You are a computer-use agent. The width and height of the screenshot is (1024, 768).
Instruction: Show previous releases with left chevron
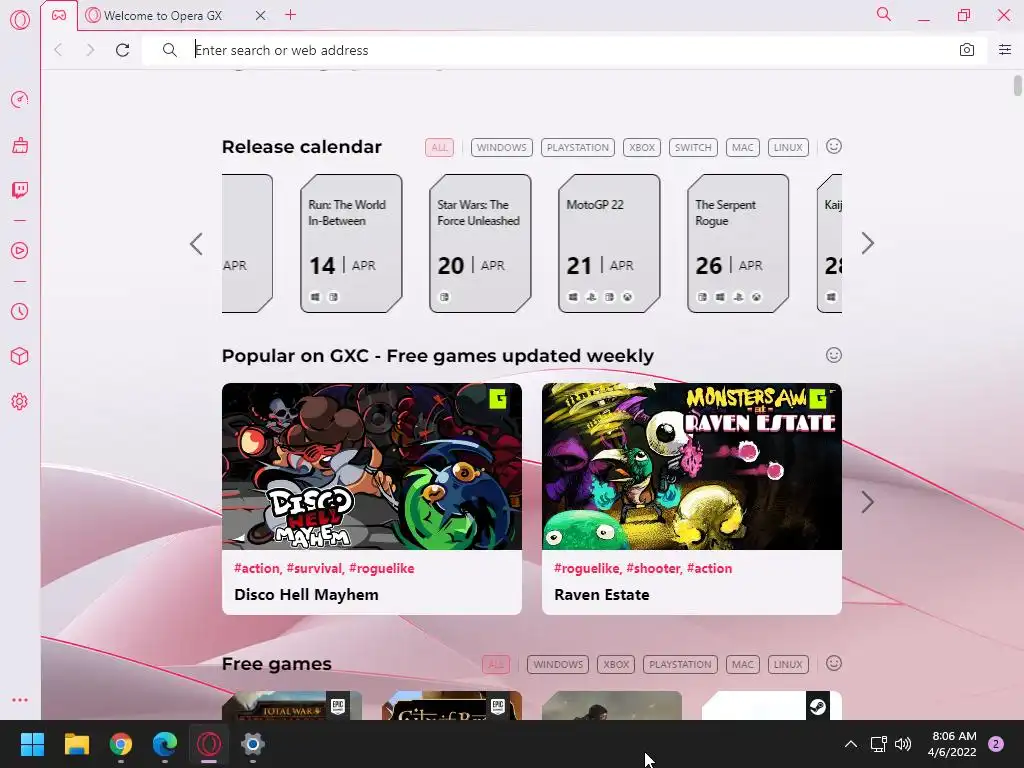point(196,244)
